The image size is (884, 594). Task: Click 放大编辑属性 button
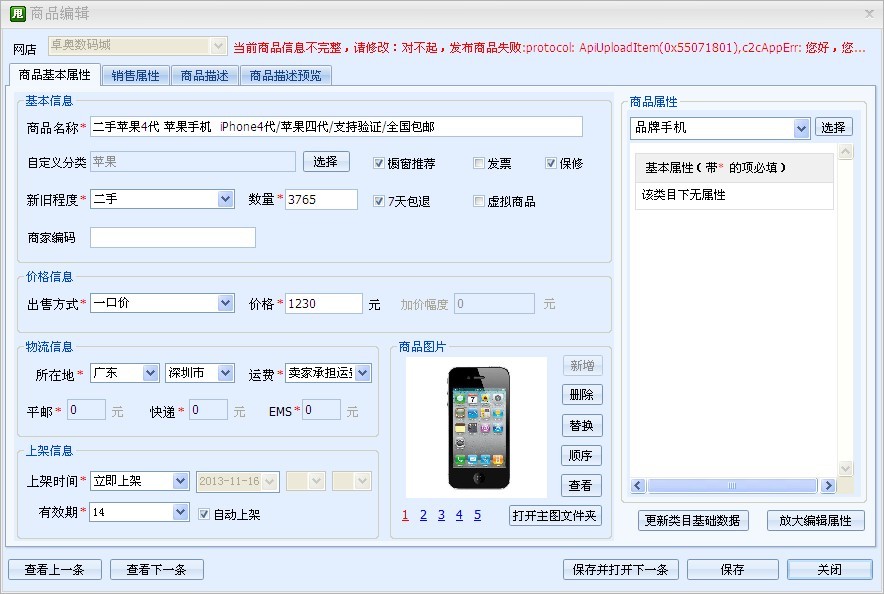816,520
